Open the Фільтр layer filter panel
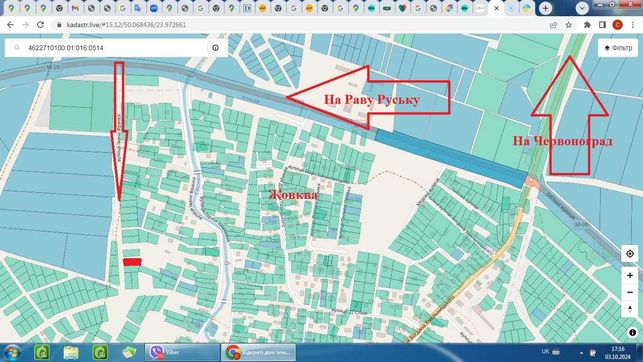The image size is (643, 362). click(618, 48)
